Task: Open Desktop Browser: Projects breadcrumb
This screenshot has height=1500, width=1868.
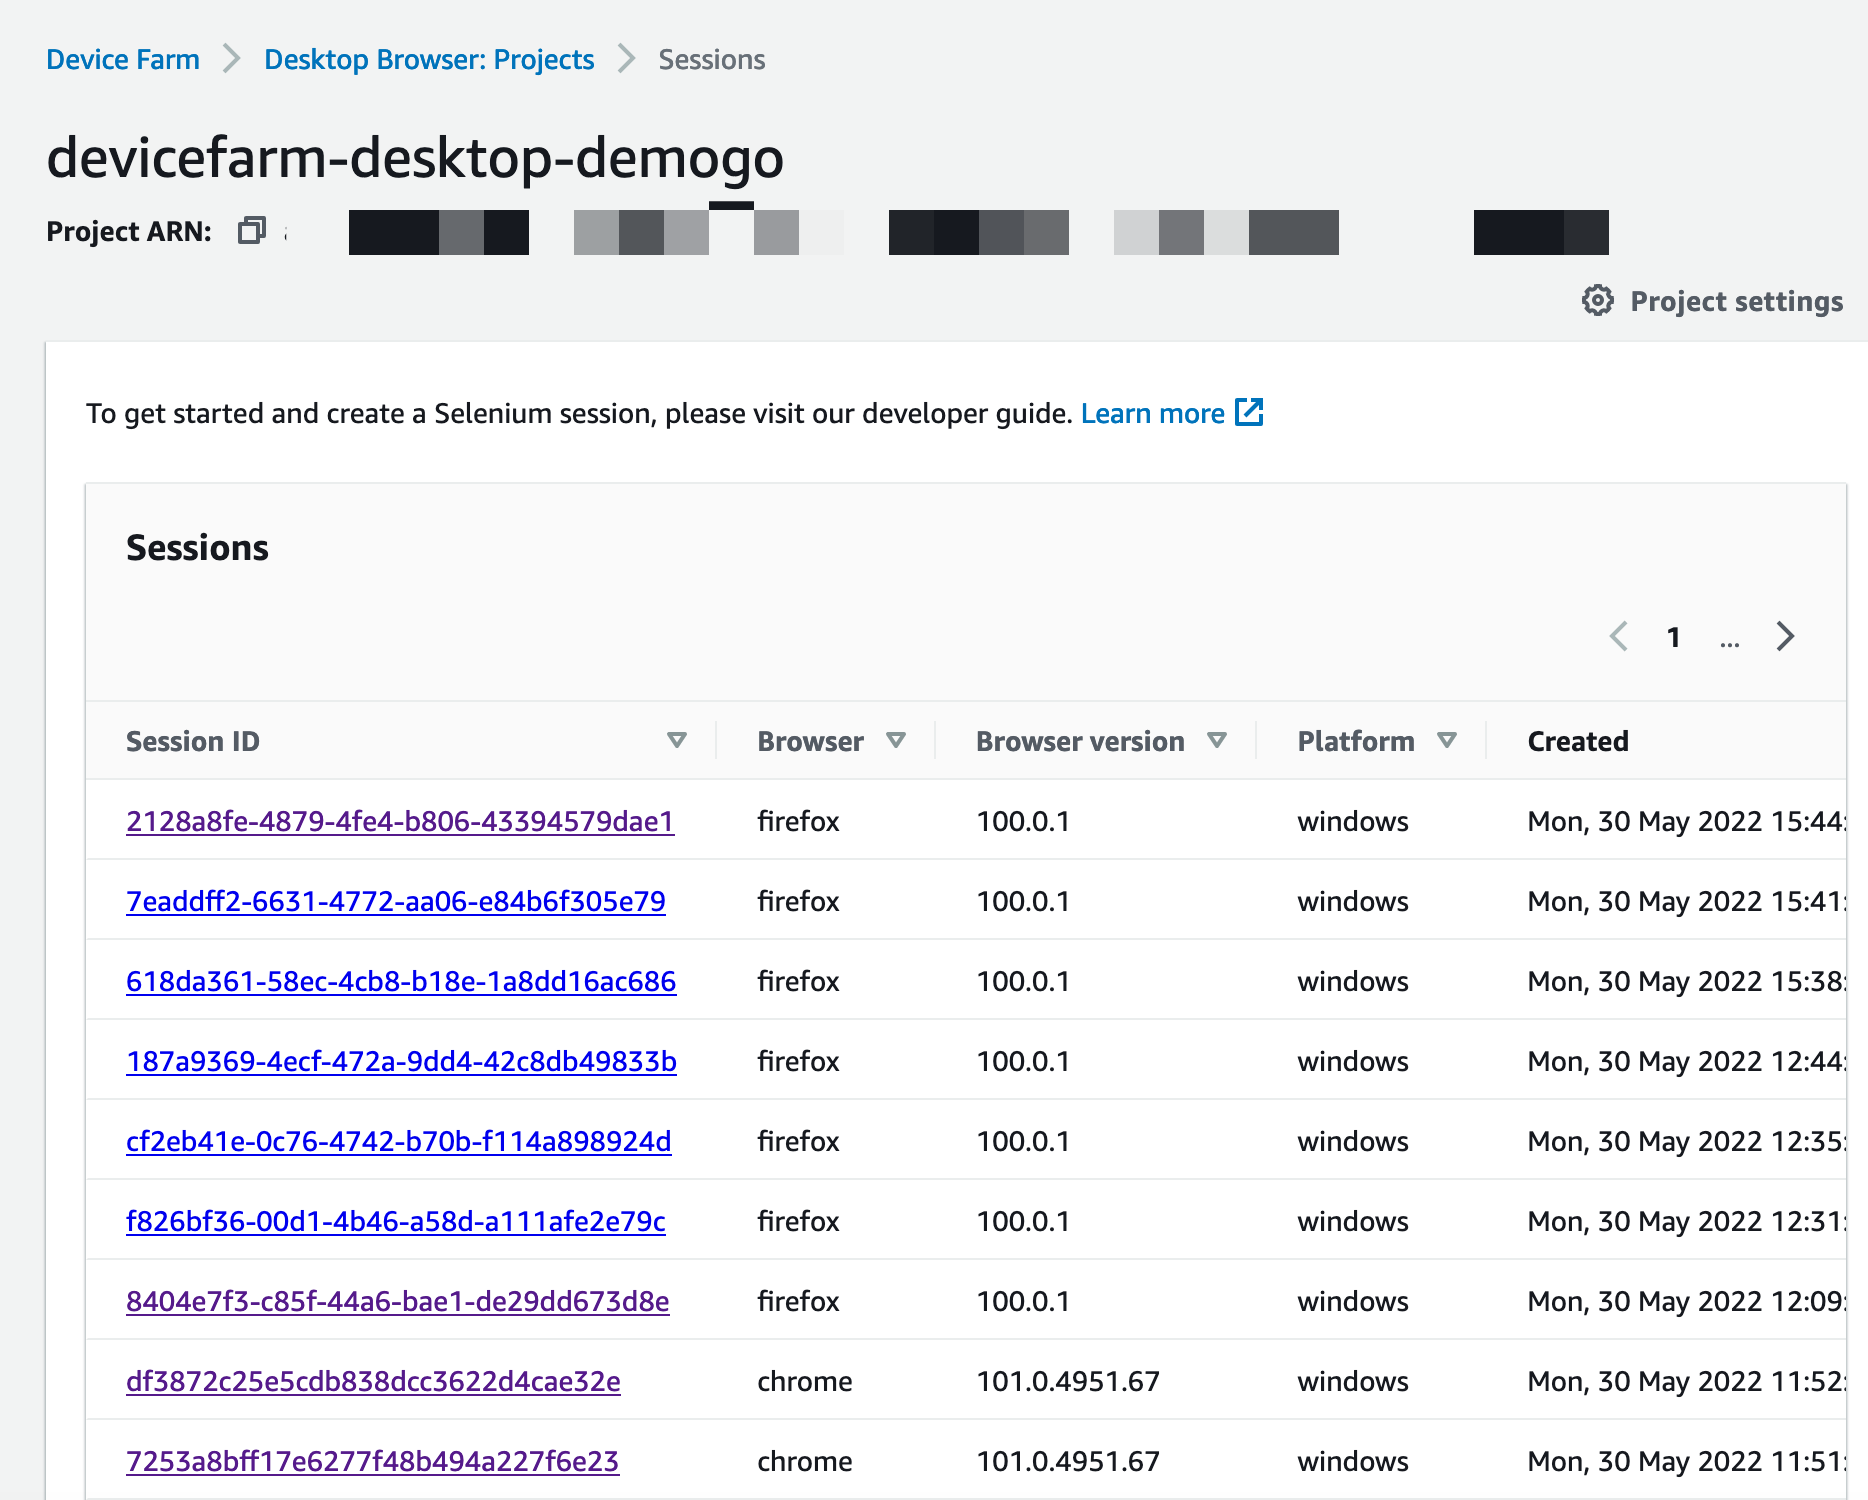Action: tap(429, 60)
